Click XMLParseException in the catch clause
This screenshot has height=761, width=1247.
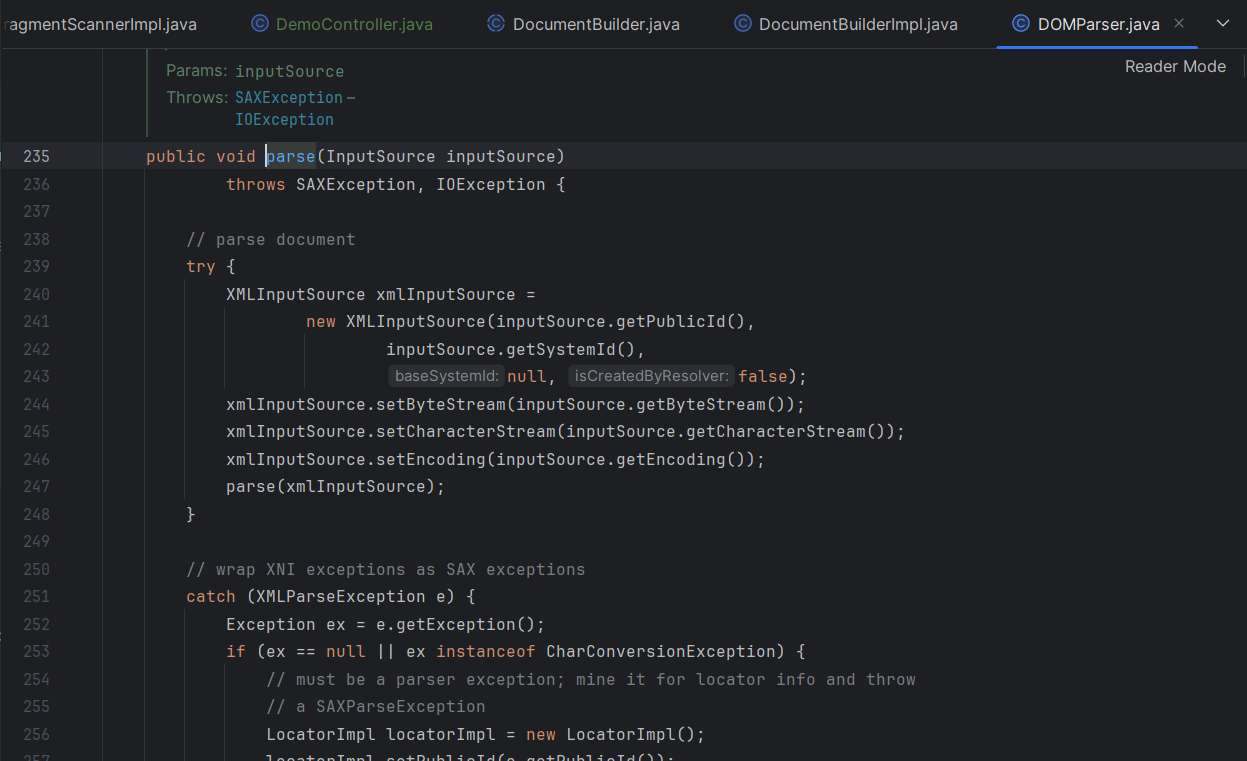coord(340,597)
